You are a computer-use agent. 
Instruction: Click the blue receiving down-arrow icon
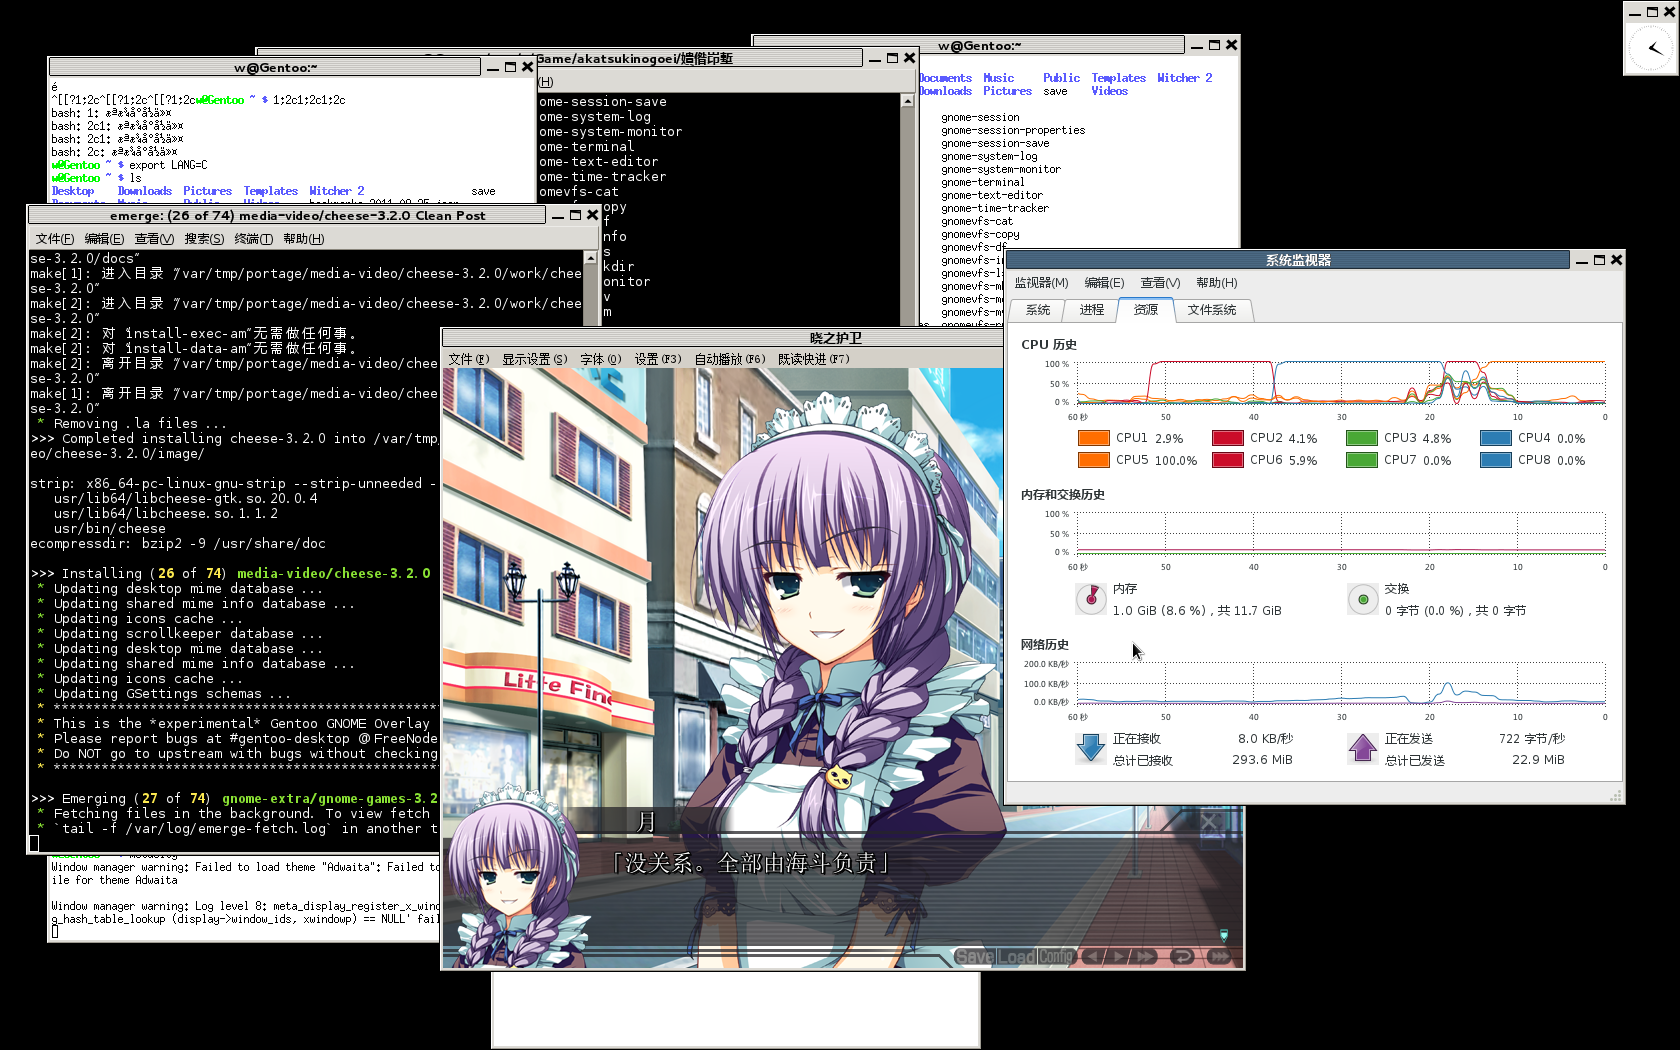1090,748
